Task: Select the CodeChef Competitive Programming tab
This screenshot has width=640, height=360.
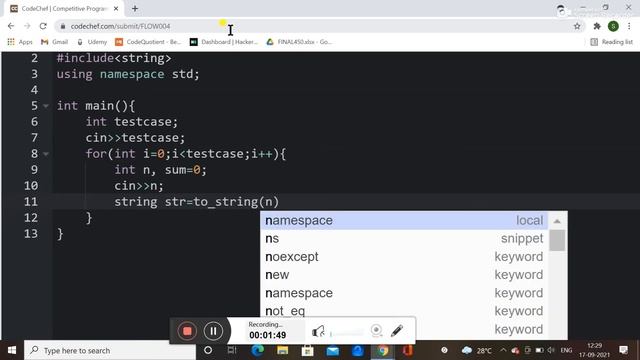Action: pos(64,8)
